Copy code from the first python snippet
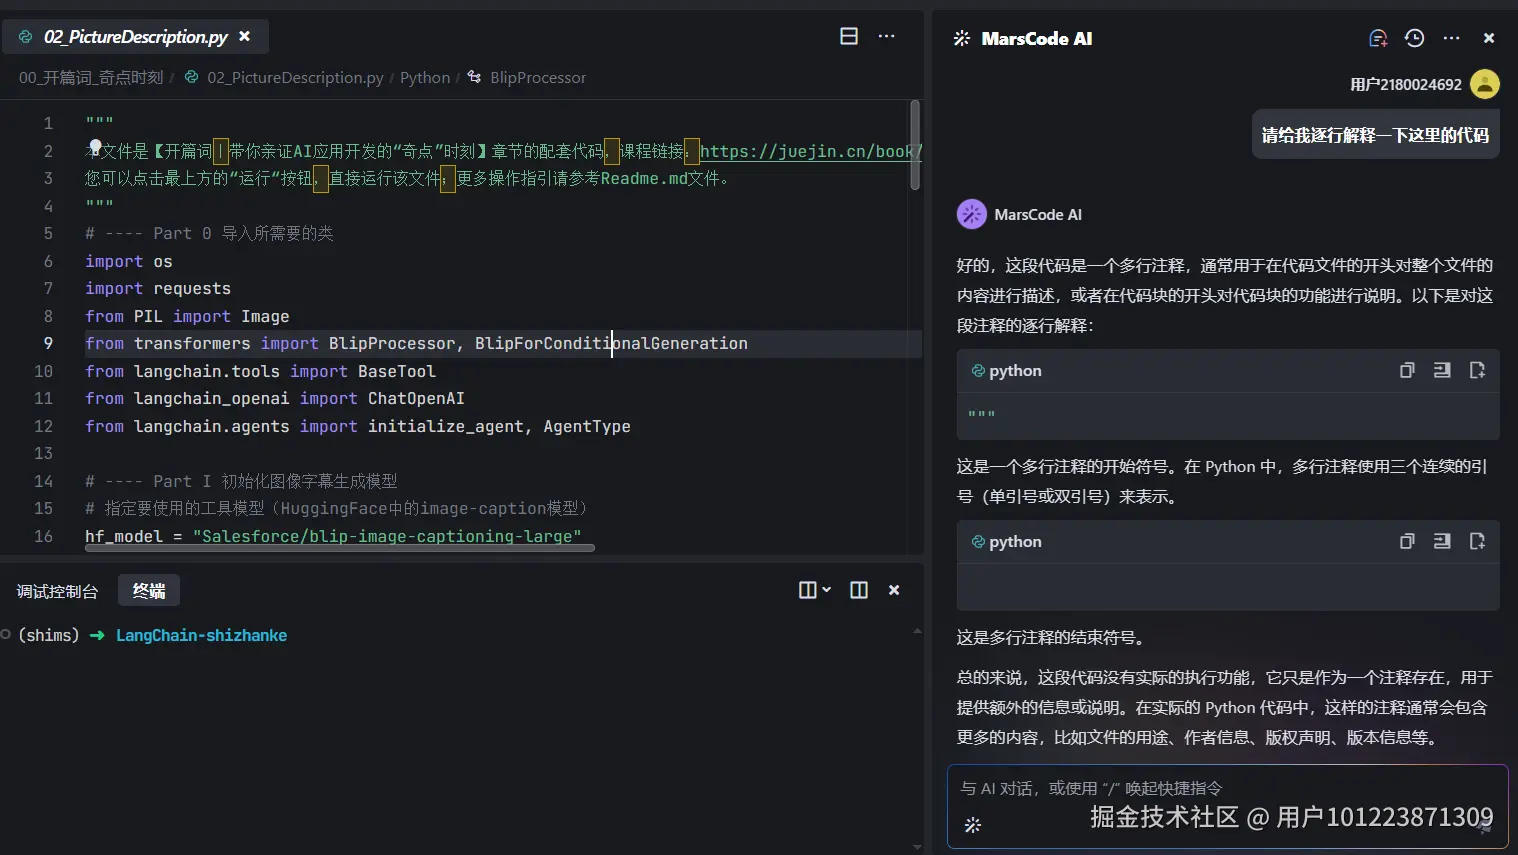The height and width of the screenshot is (855, 1518). [x=1407, y=370]
